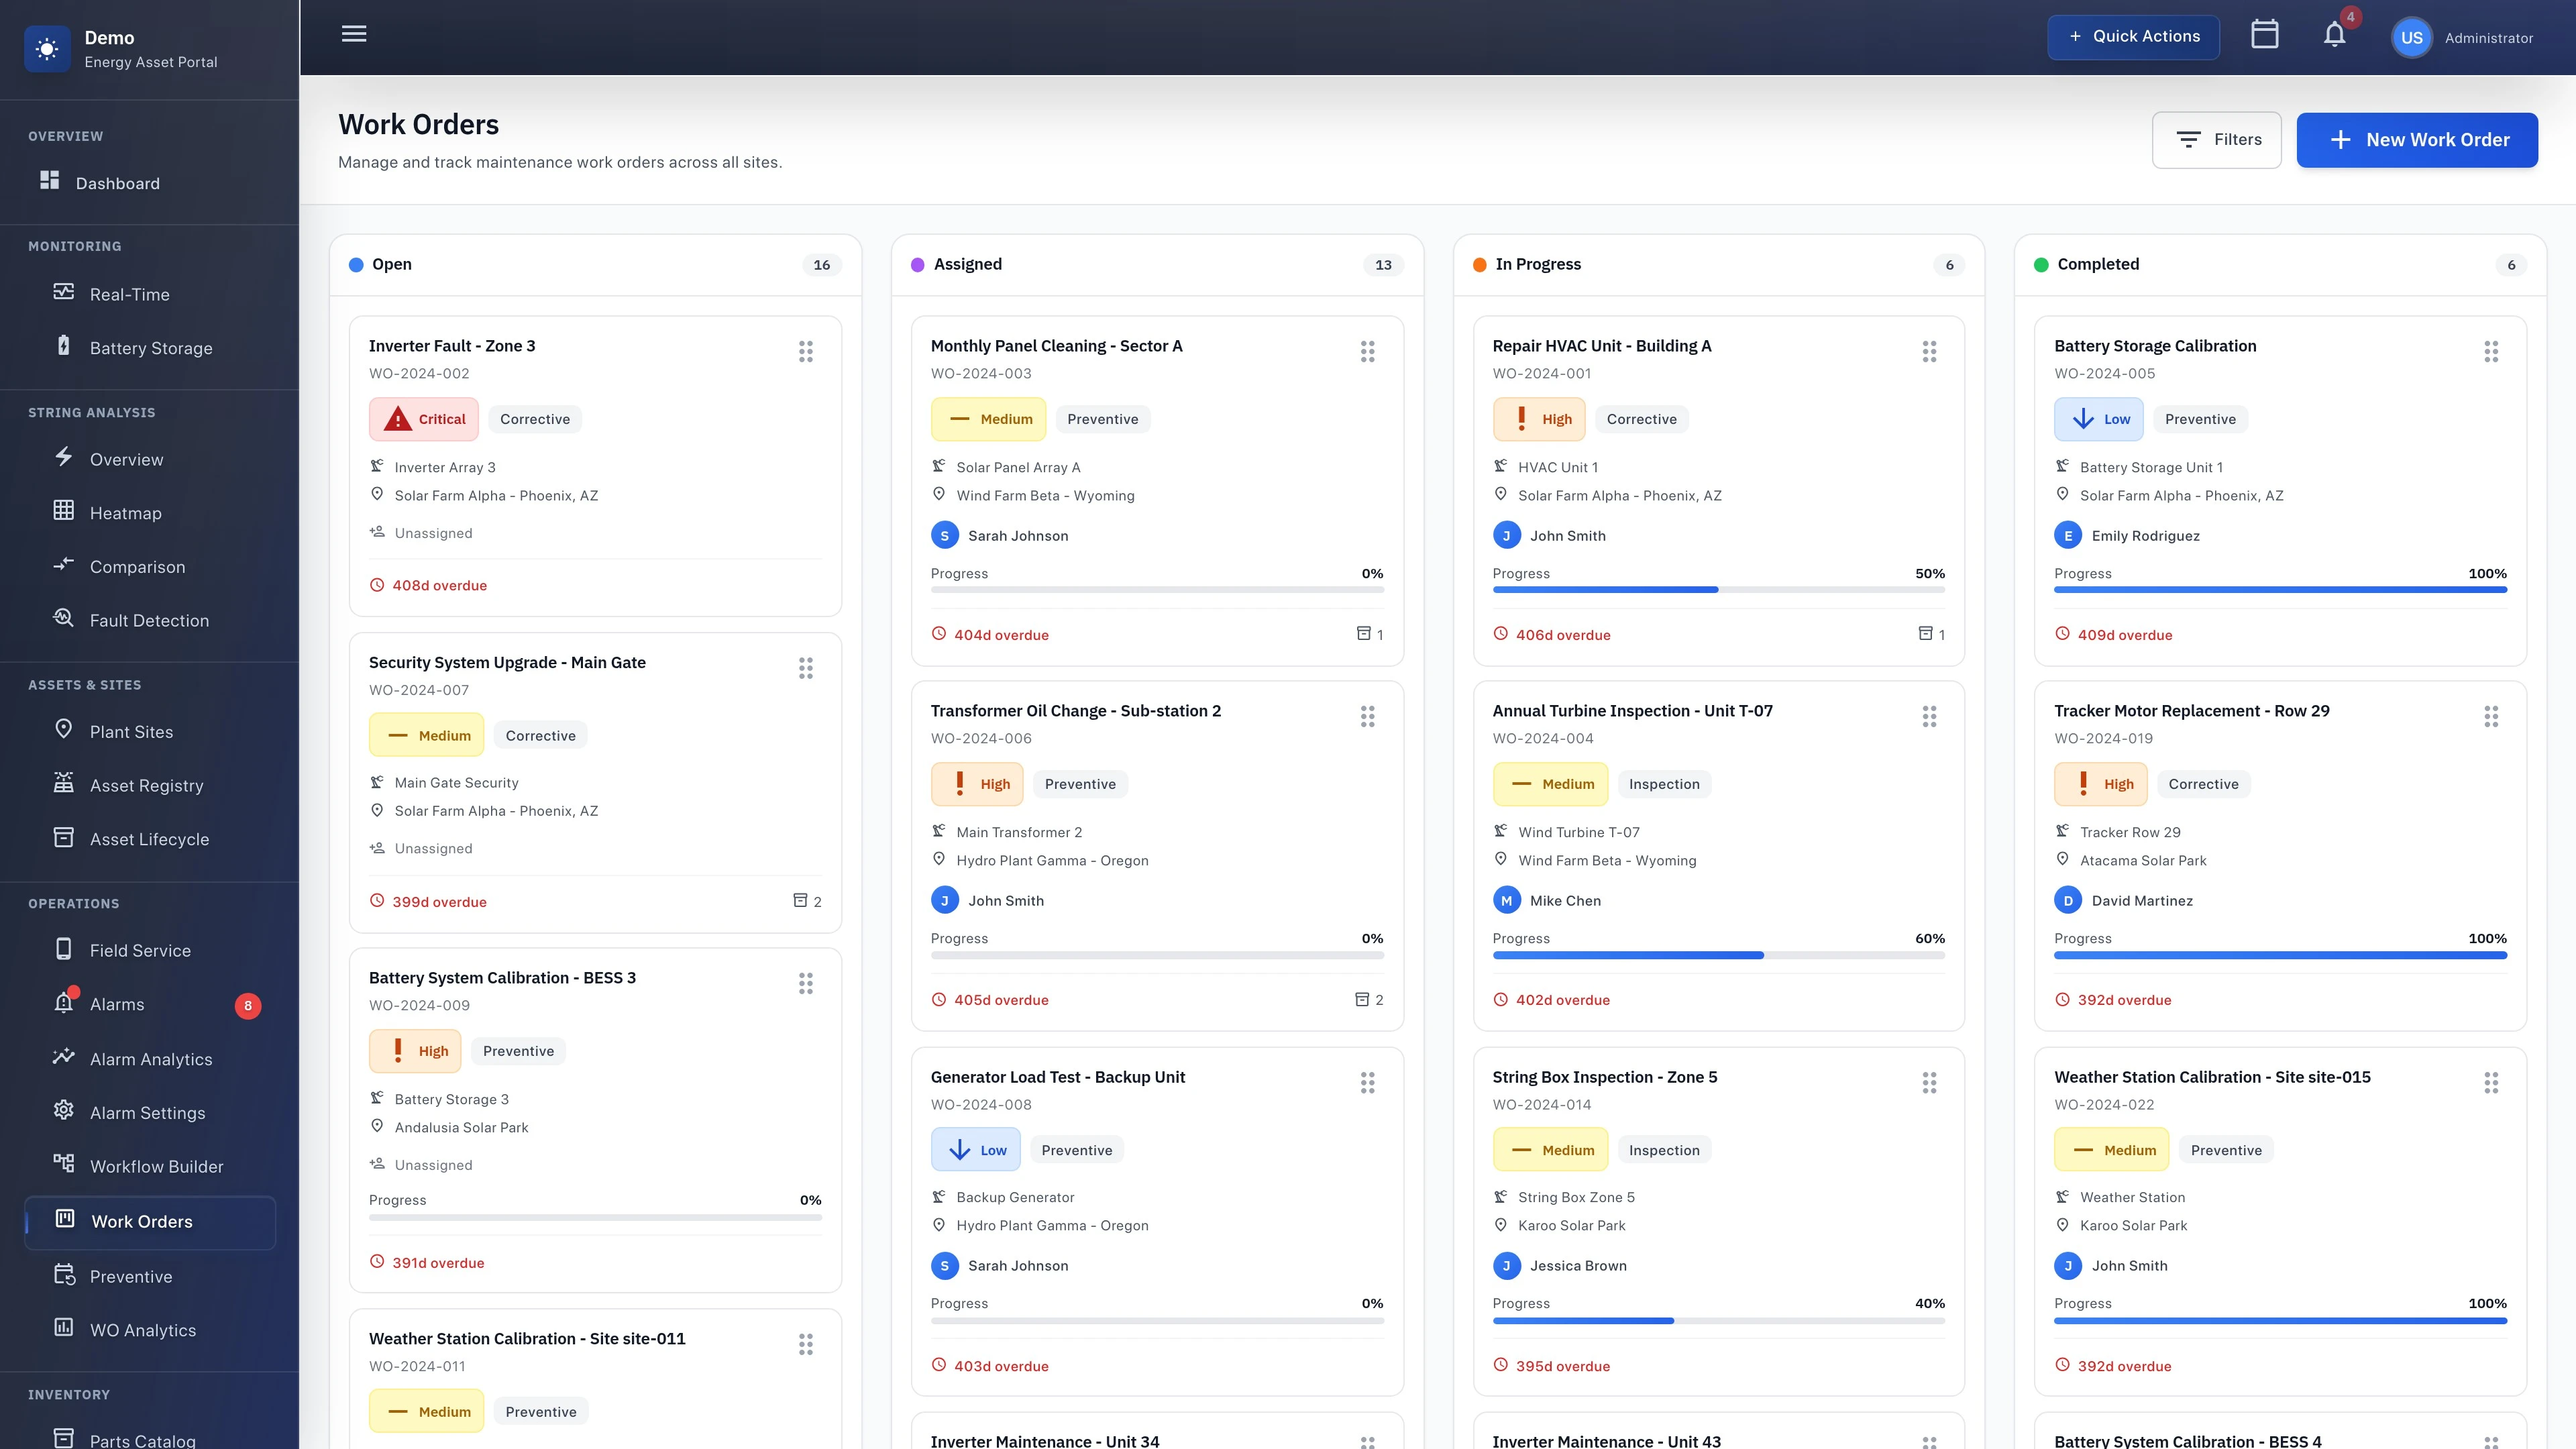The width and height of the screenshot is (2576, 1449).
Task: Open the Dashboard from the sidebar
Action: point(118,183)
